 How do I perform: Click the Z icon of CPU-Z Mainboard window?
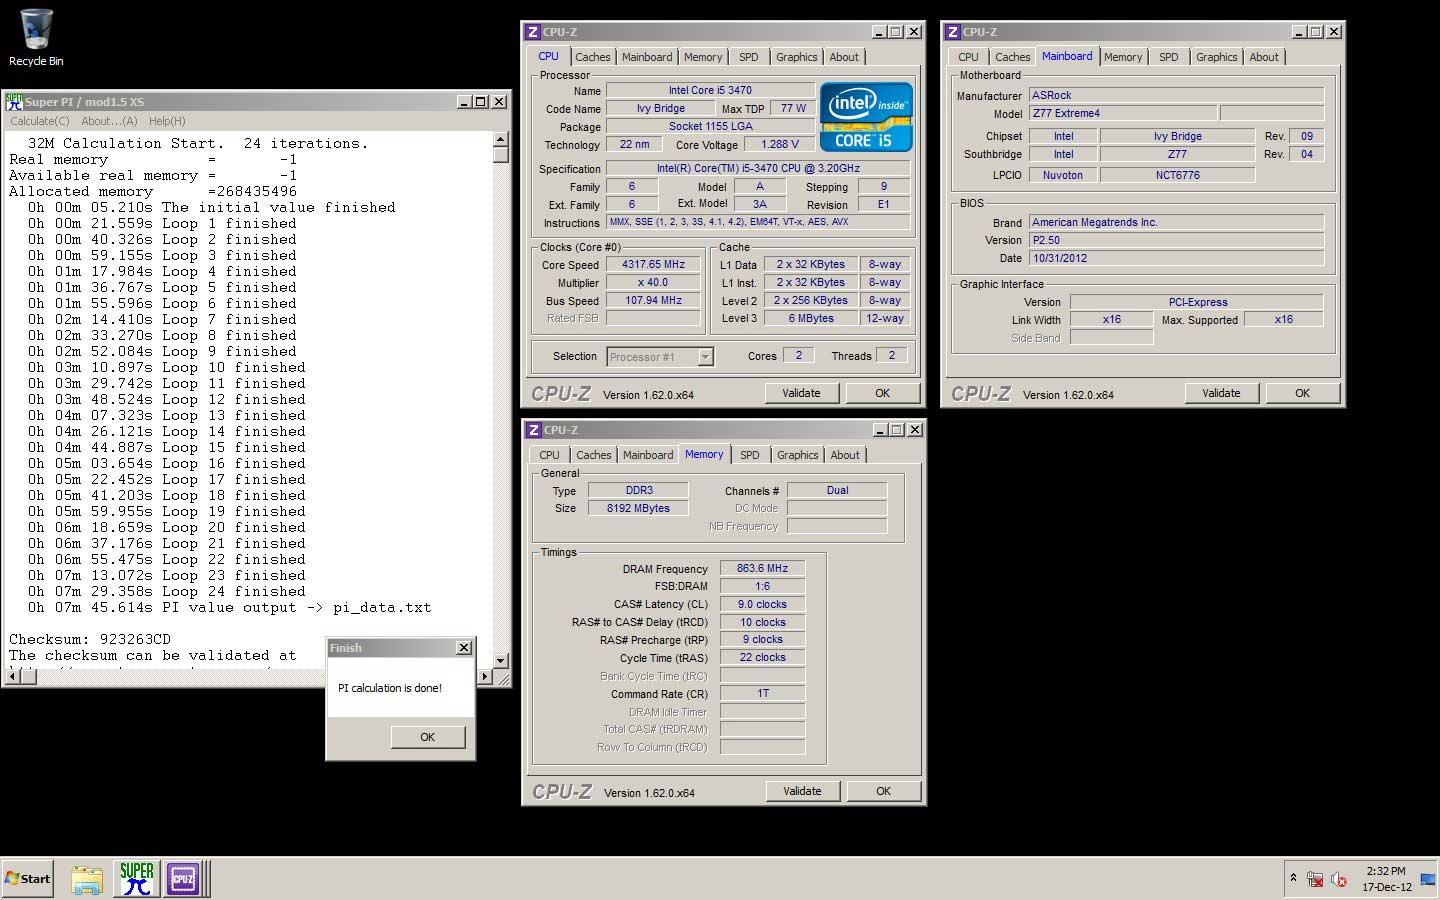coord(953,32)
